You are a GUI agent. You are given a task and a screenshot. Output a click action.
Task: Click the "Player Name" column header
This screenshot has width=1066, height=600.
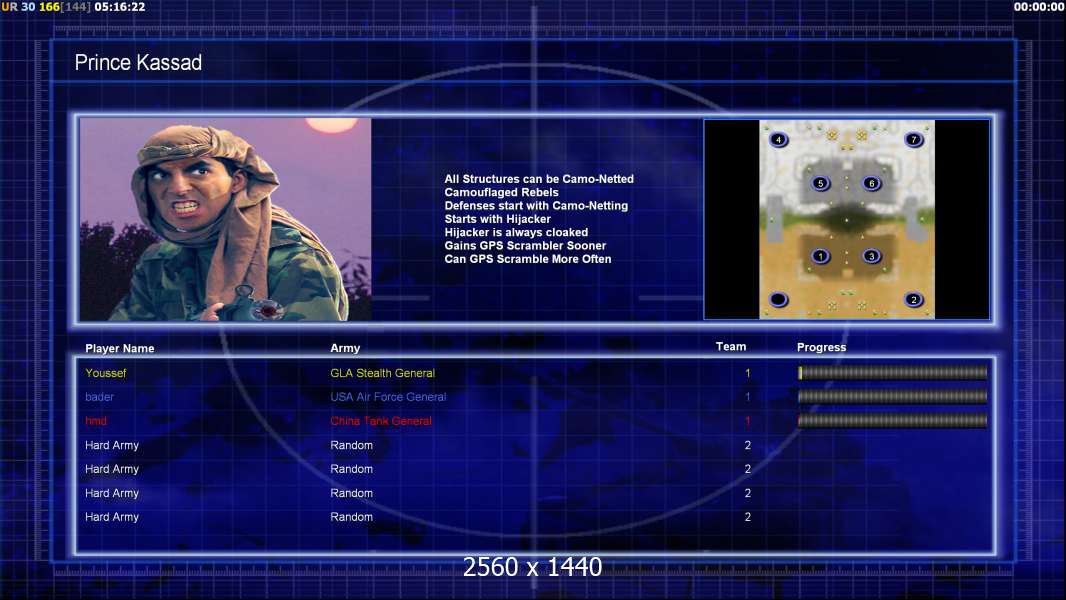(120, 349)
